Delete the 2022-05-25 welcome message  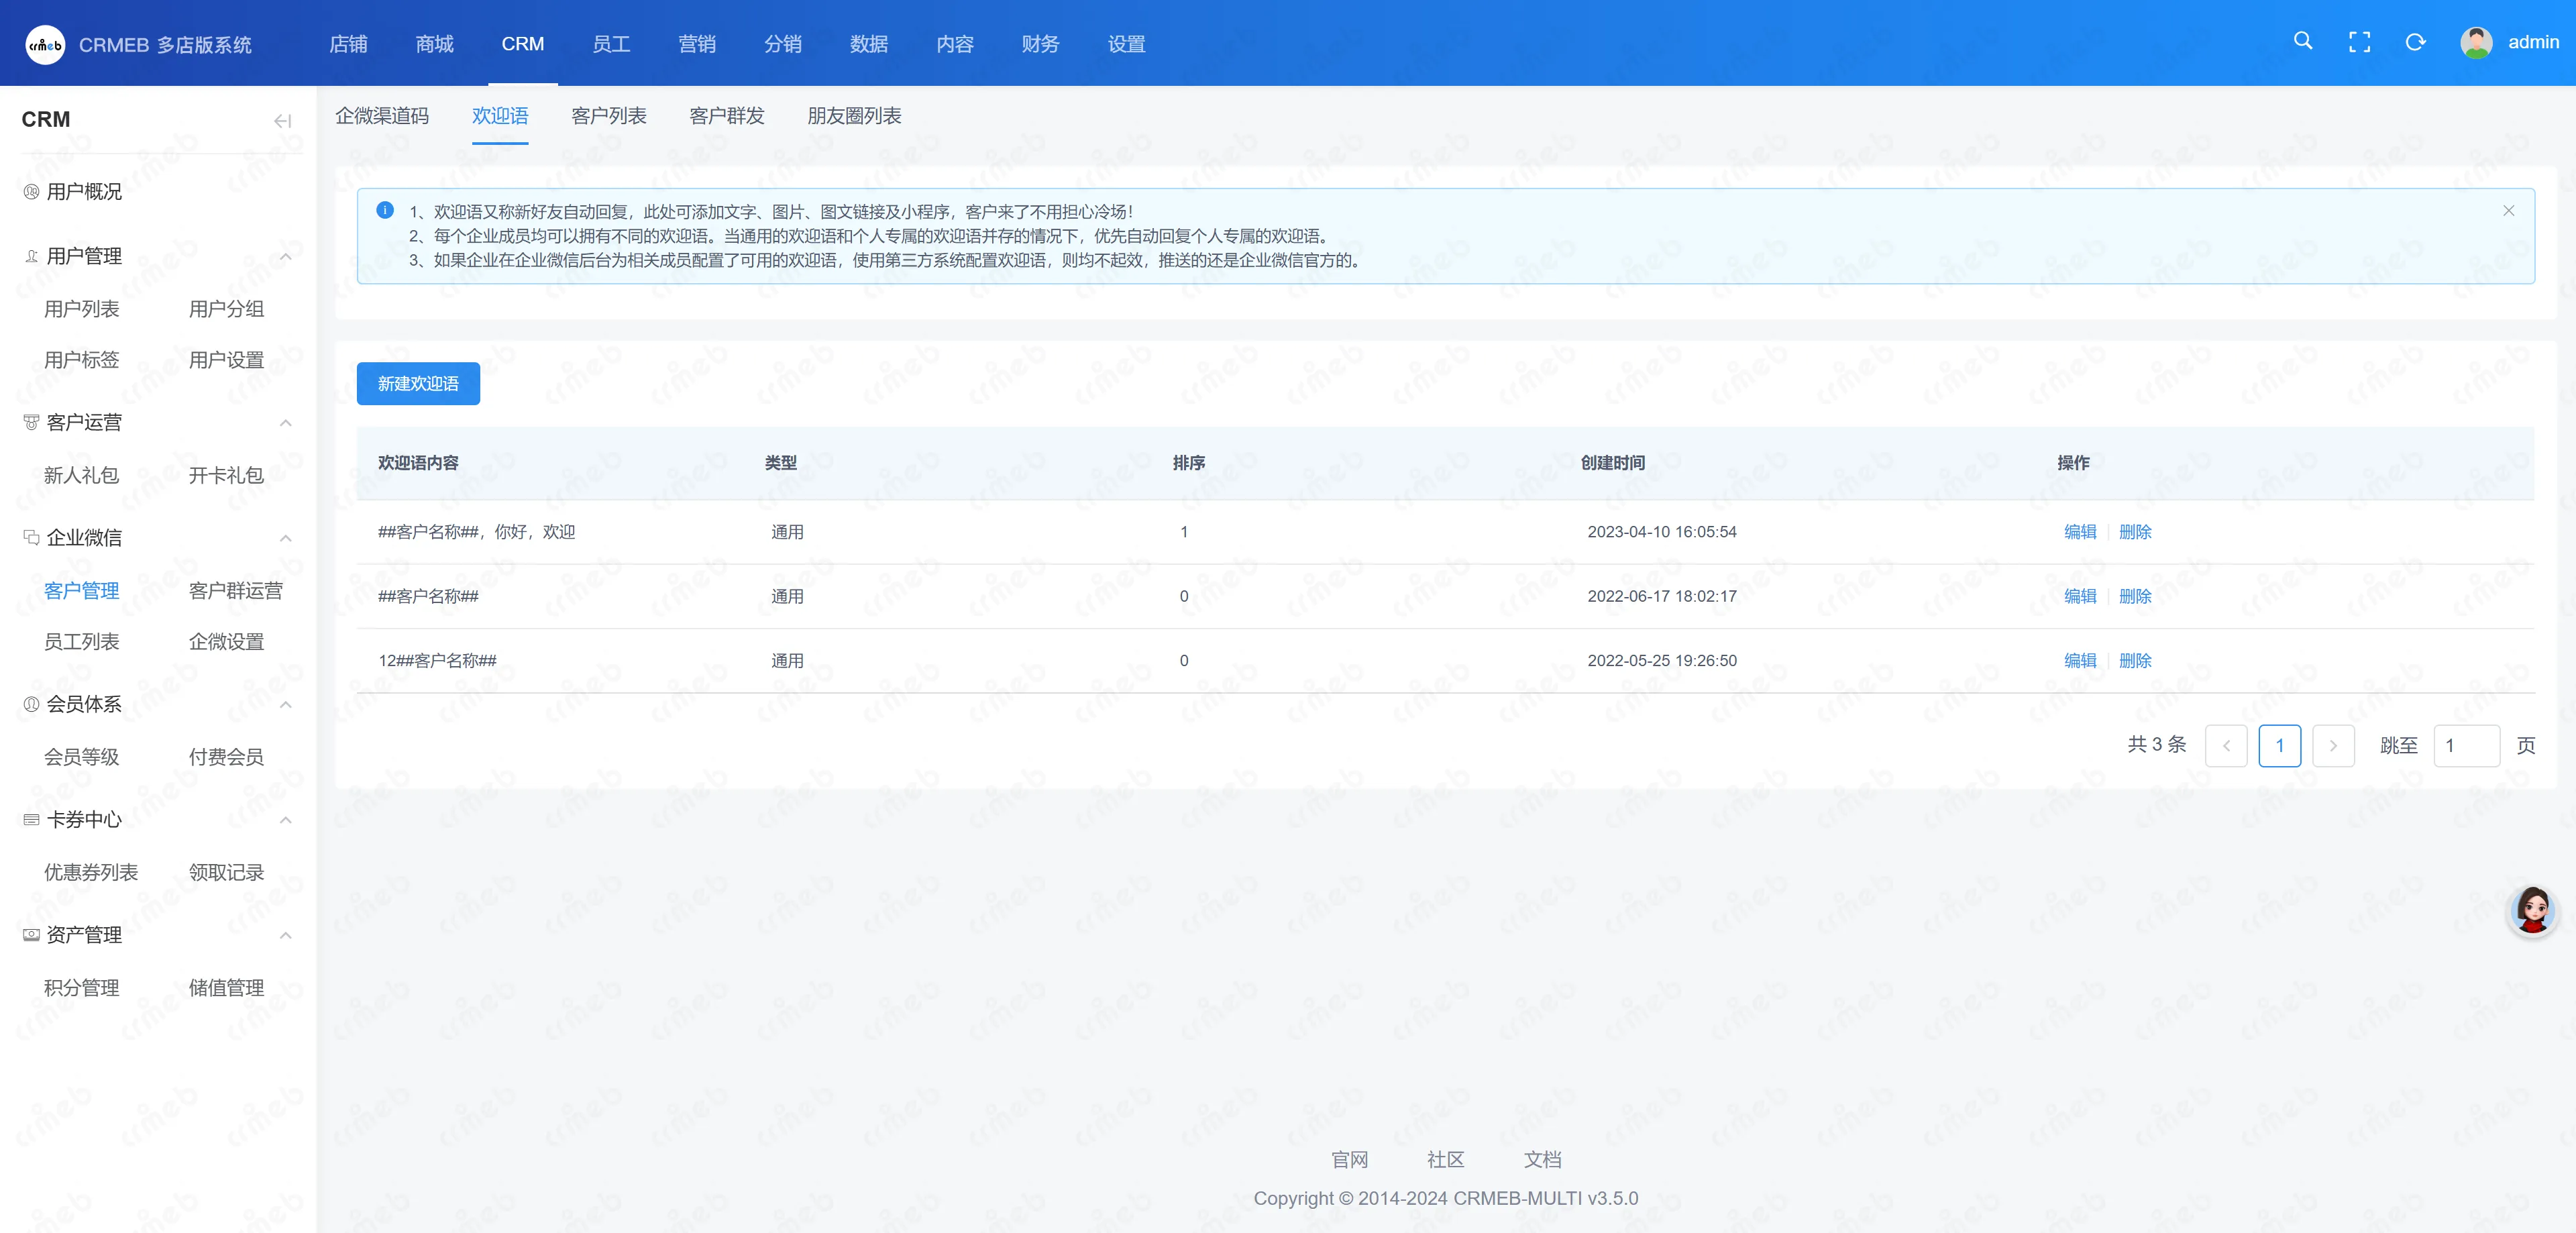tap(2135, 660)
